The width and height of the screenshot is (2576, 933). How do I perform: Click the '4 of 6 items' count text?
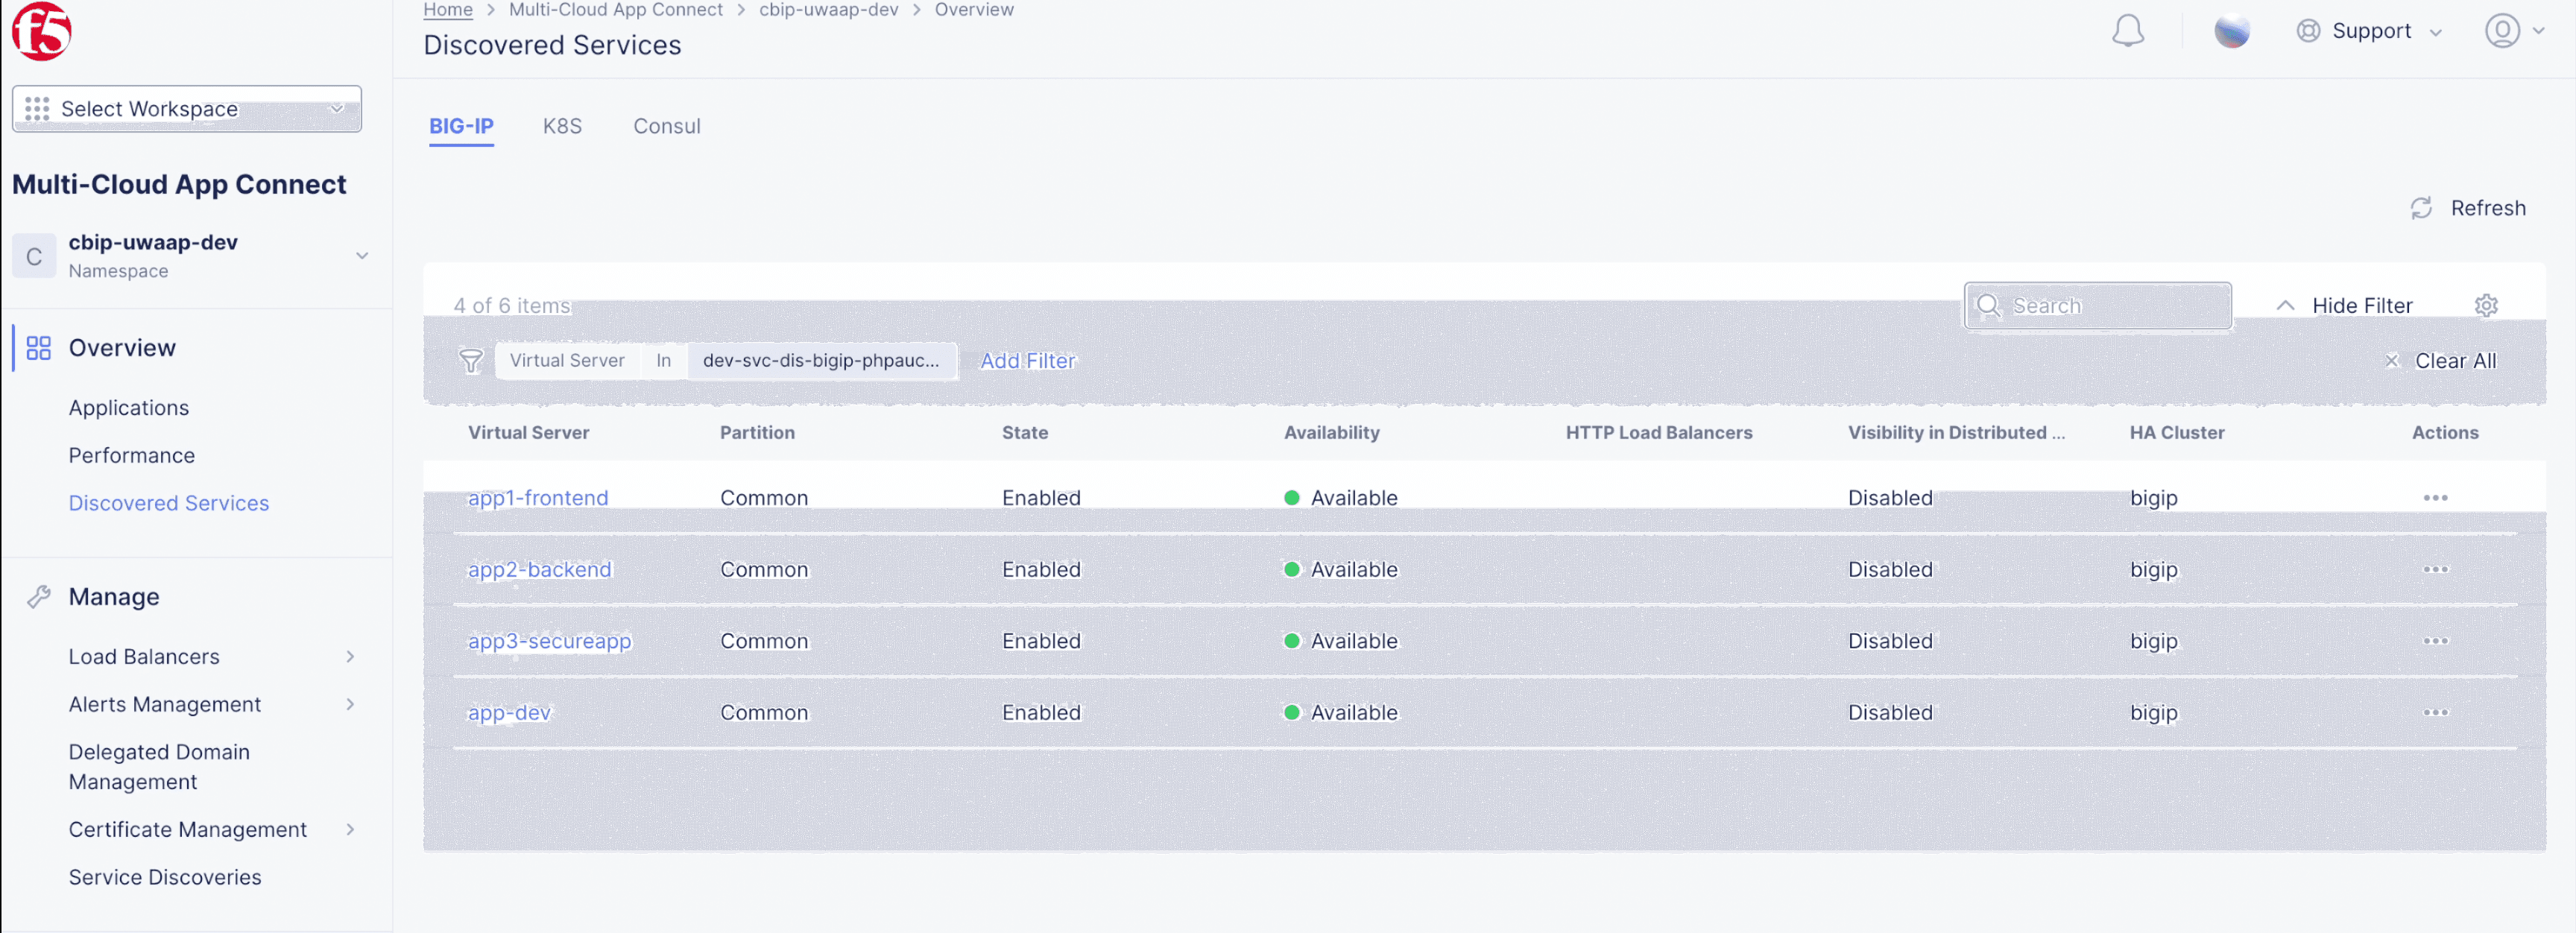[x=511, y=306]
